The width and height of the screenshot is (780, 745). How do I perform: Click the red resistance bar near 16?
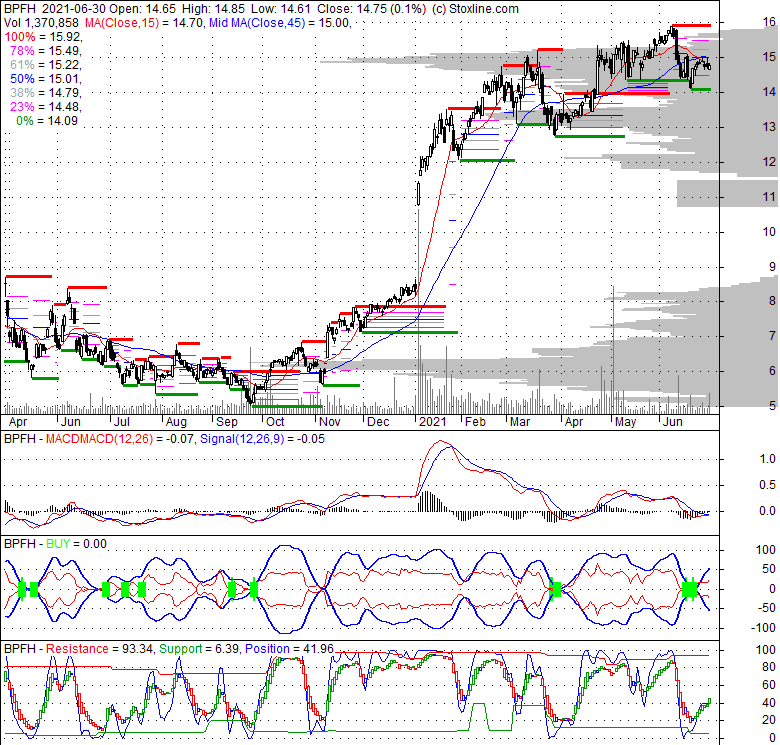tap(691, 25)
